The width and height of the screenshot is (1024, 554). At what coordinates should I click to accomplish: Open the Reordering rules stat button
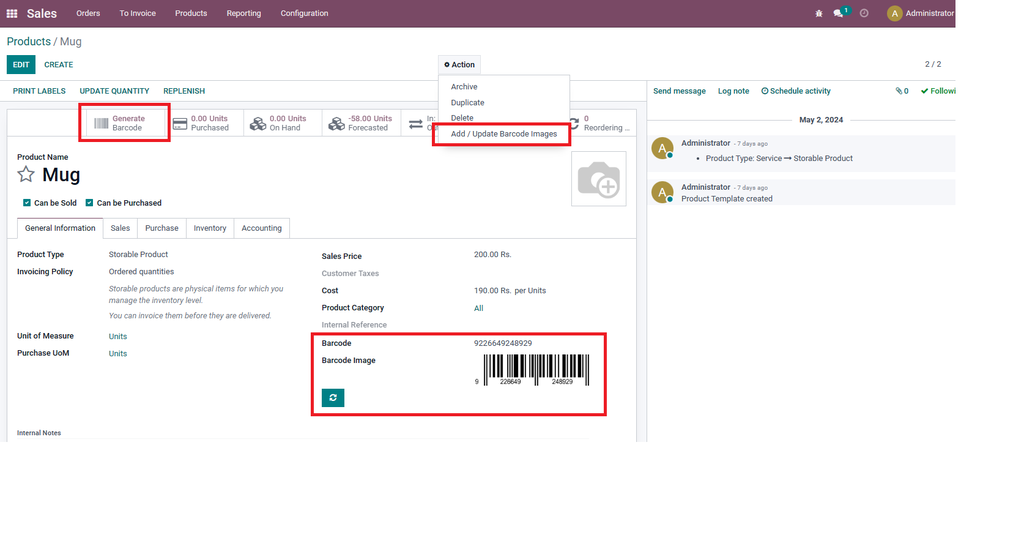point(601,123)
